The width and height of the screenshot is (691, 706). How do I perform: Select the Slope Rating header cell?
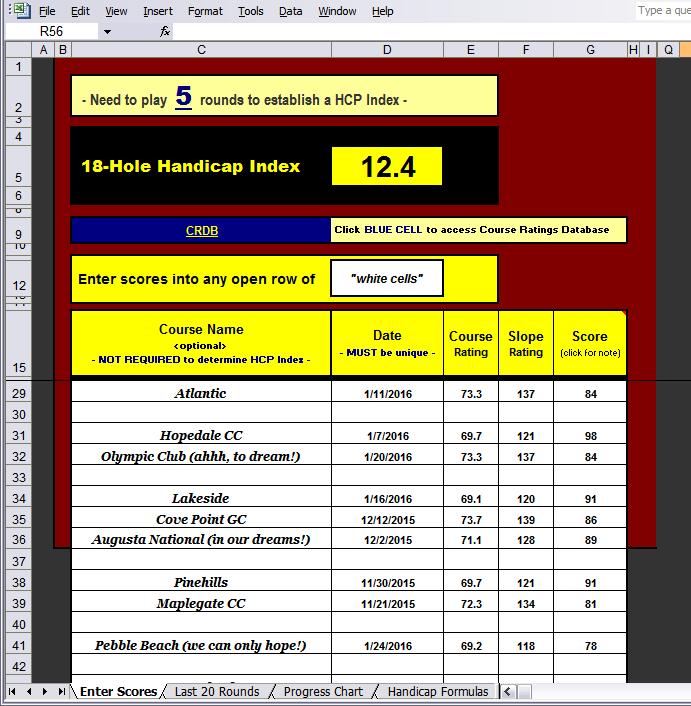tap(526, 343)
